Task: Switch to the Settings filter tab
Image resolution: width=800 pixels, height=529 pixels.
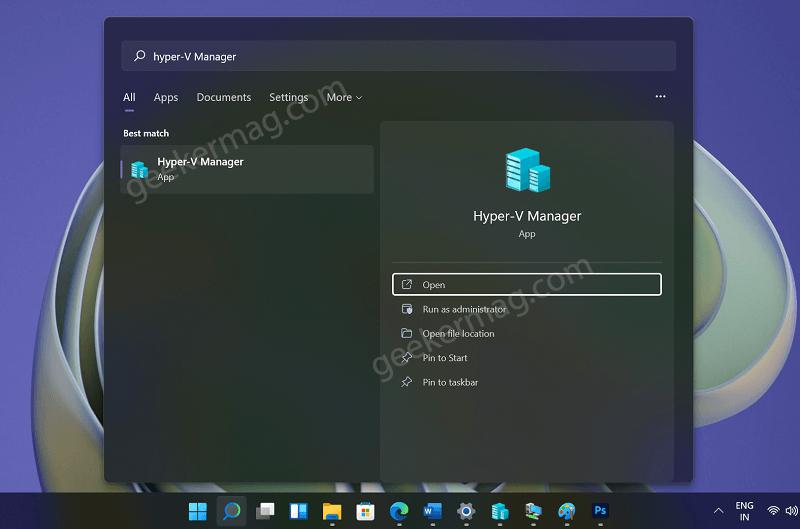Action: point(288,97)
